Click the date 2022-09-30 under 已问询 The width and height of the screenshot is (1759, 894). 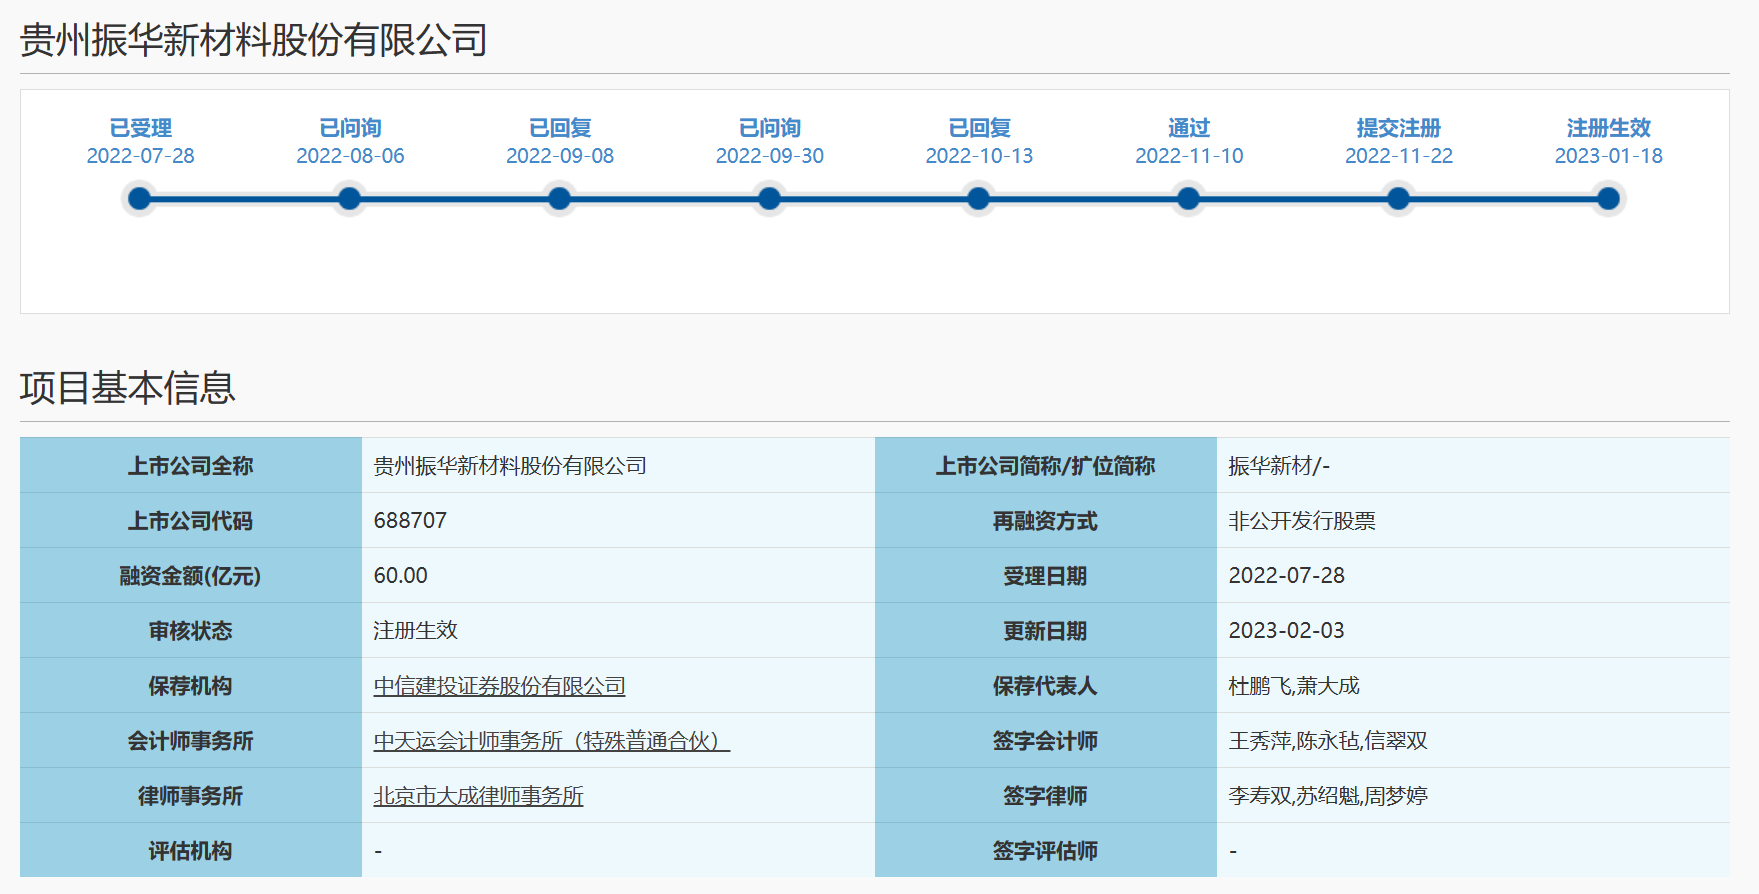(x=769, y=156)
